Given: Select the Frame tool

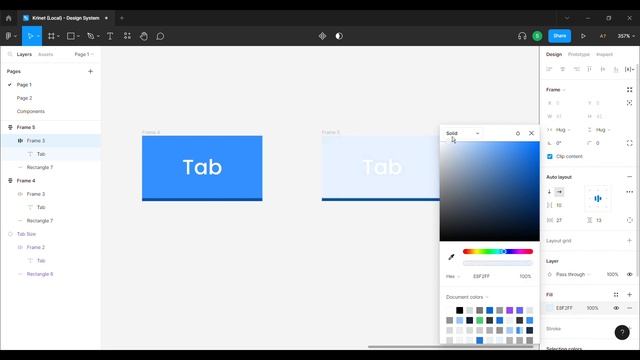Looking at the screenshot, I should point(51,36).
